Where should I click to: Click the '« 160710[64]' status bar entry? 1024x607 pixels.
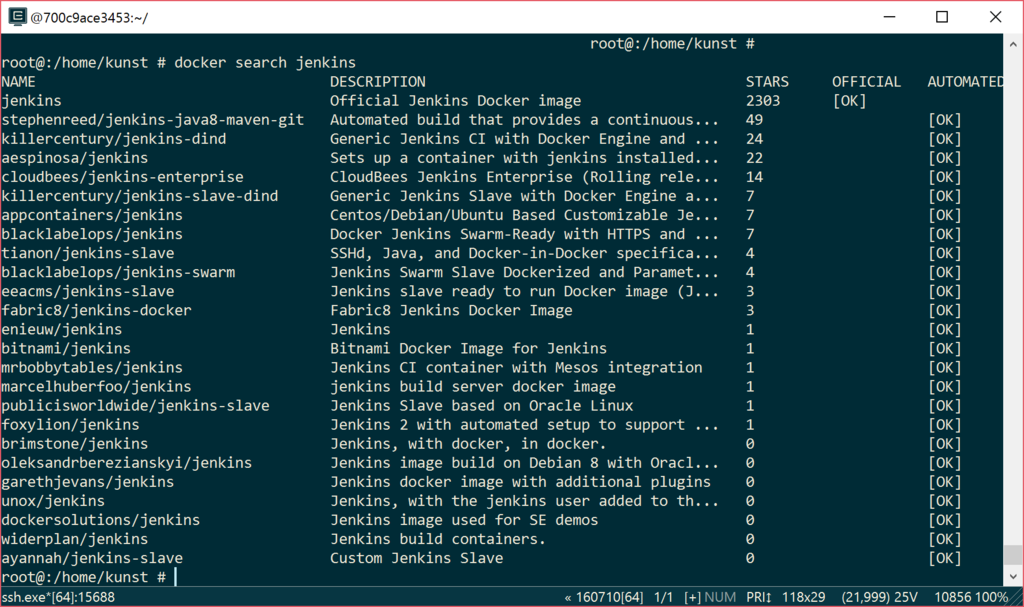click(x=603, y=597)
